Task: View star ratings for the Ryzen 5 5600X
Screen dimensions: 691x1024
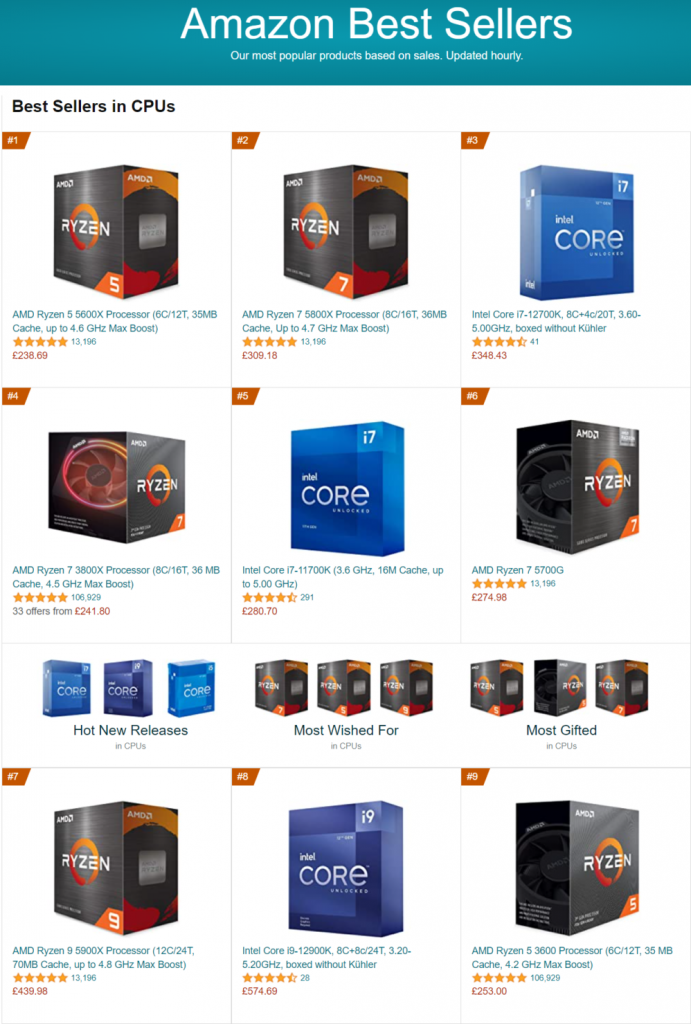Action: (x=40, y=342)
